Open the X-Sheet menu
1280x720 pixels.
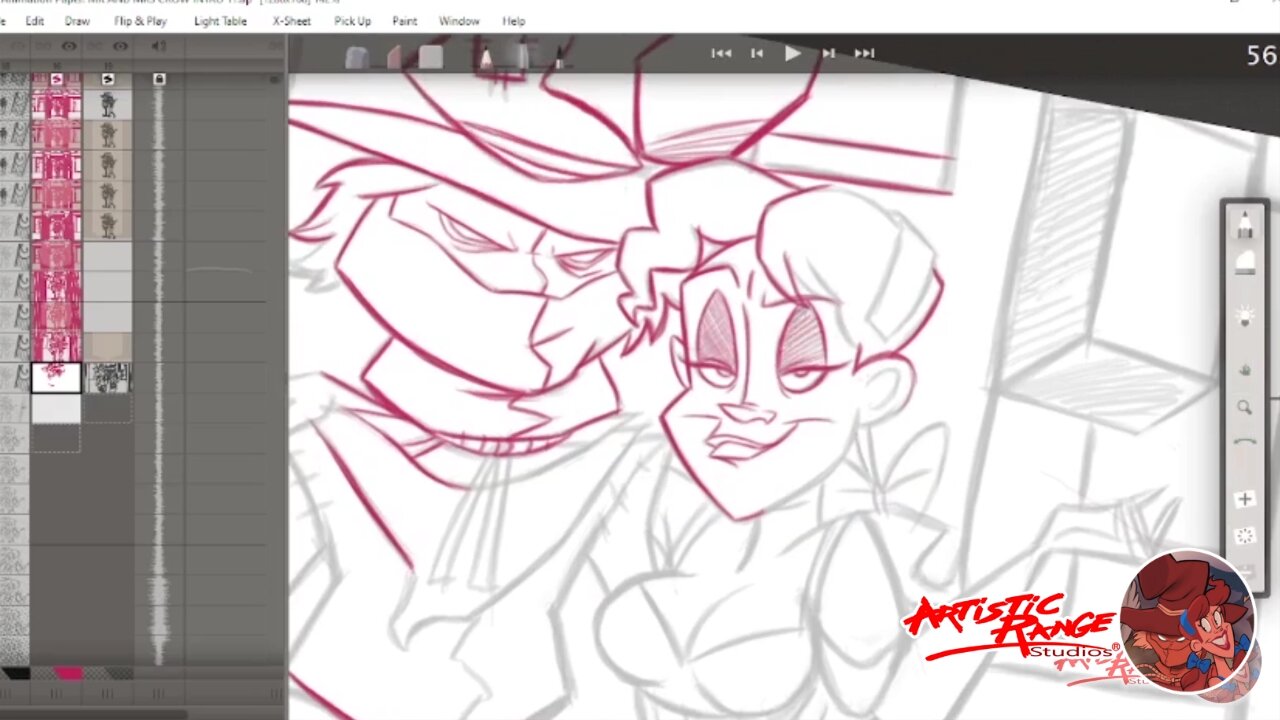tap(292, 21)
